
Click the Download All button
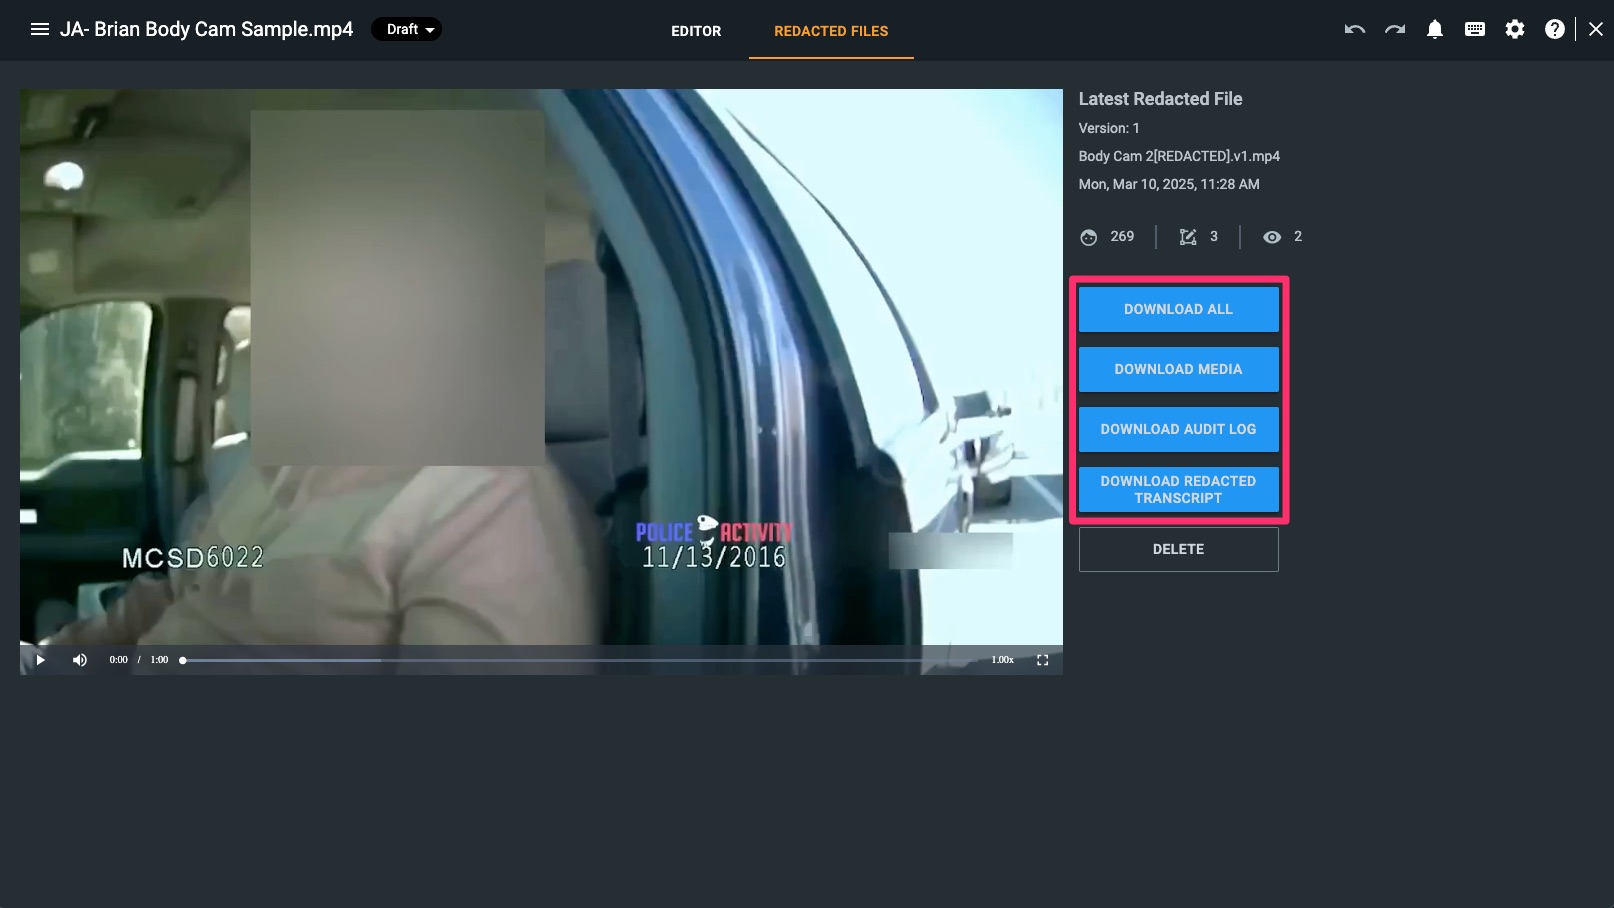1178,309
